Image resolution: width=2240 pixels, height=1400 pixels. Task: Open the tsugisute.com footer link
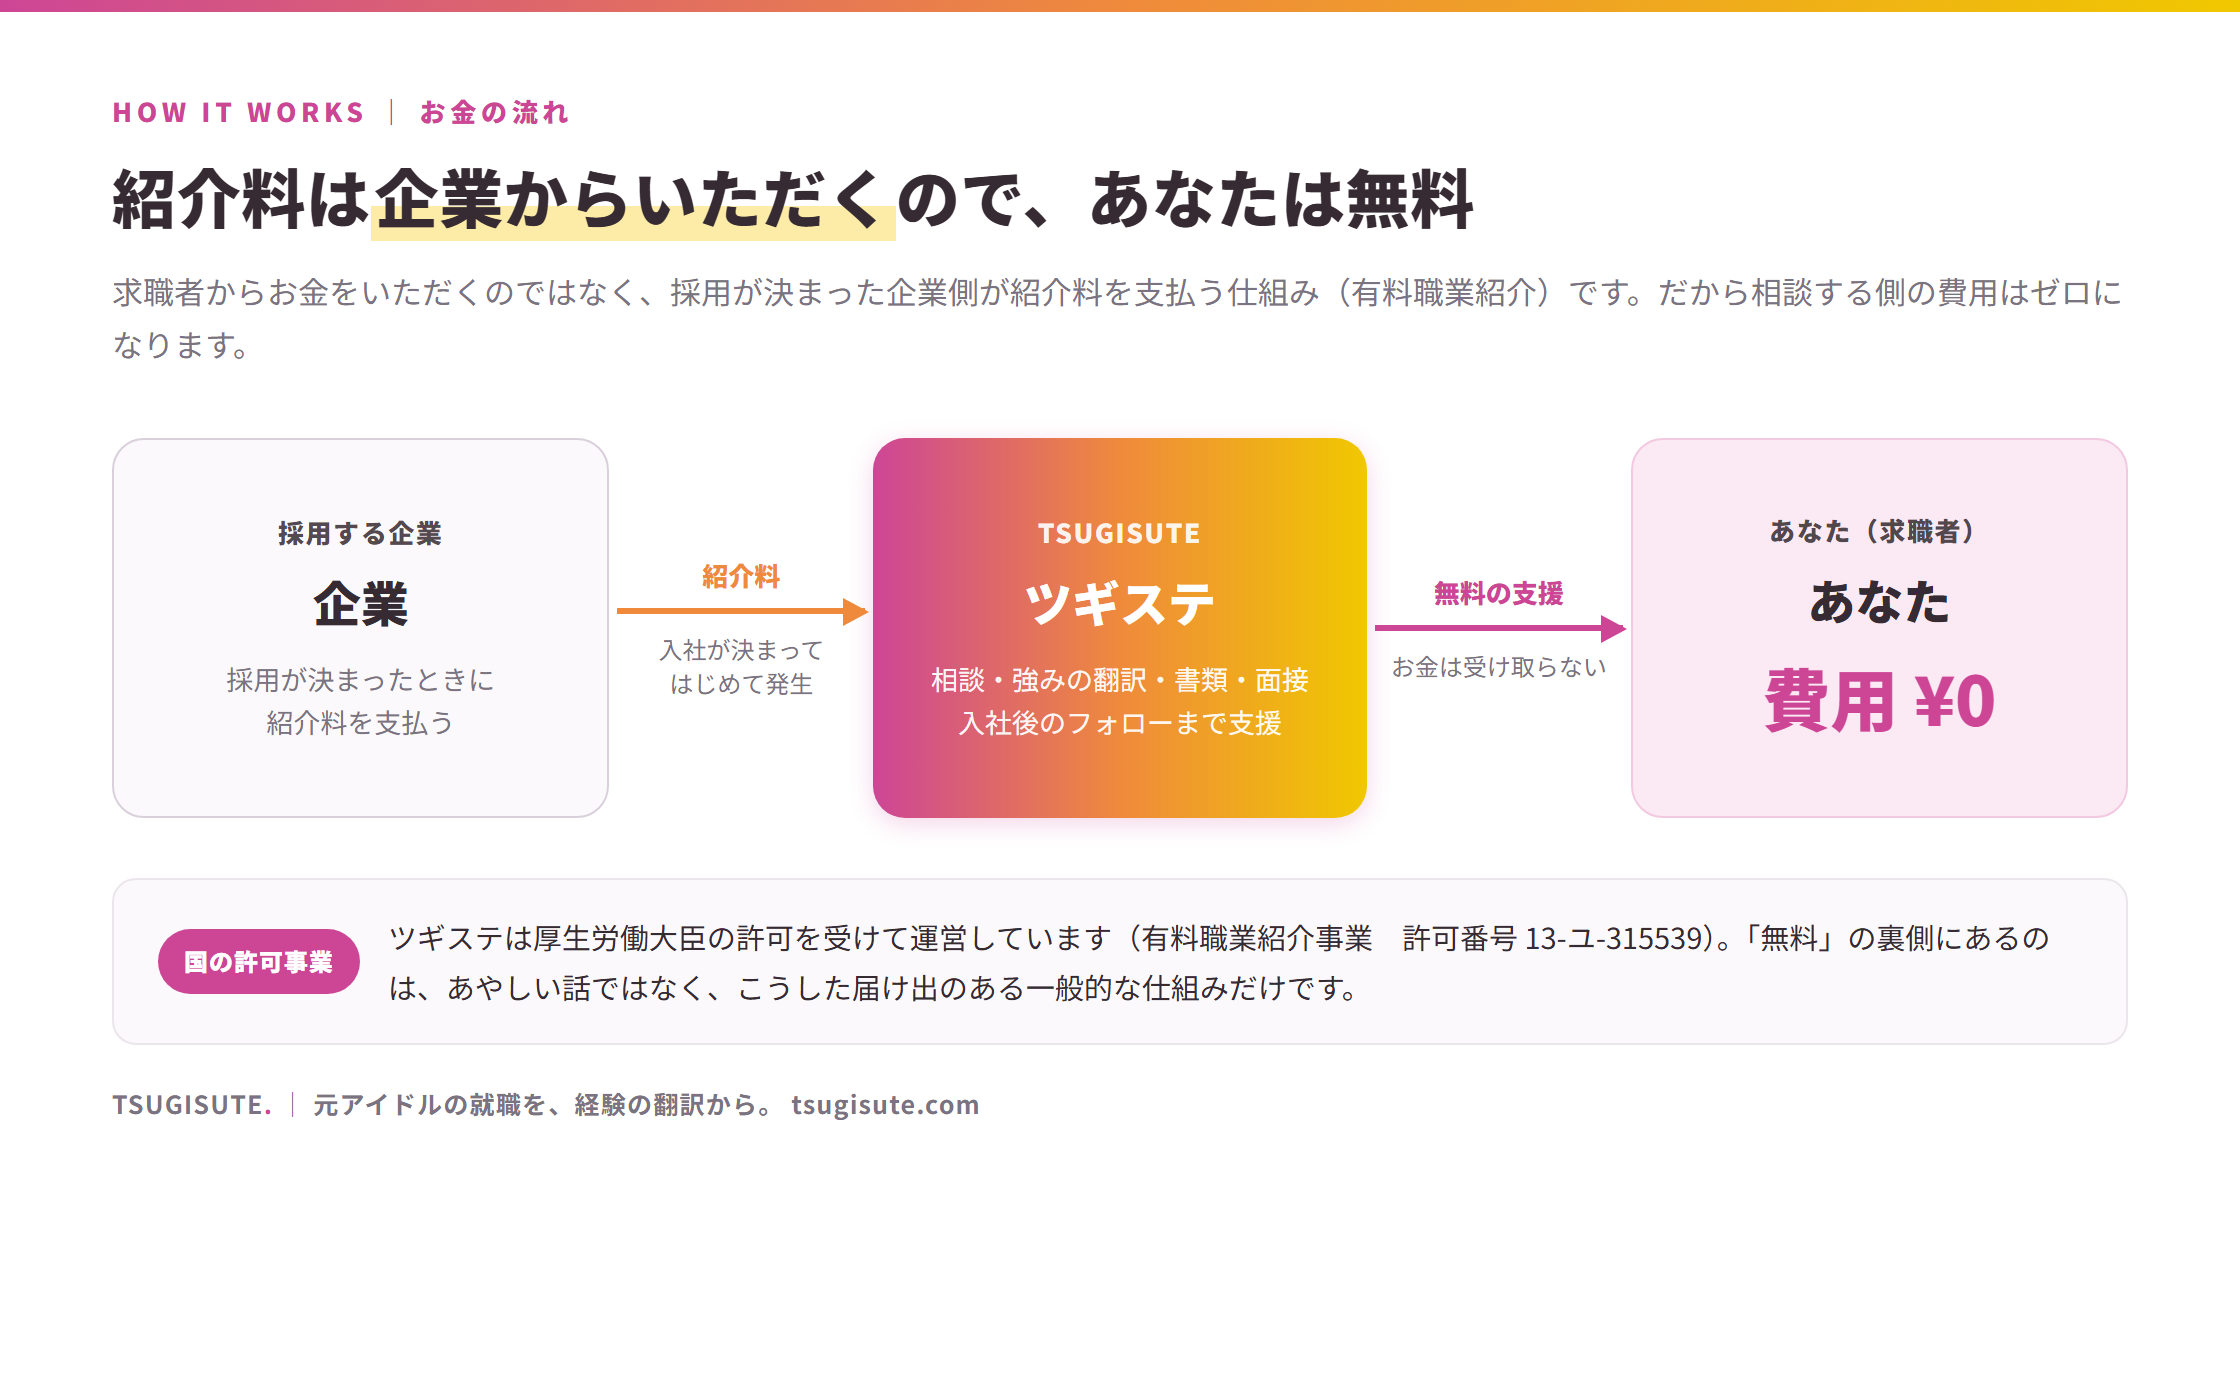(885, 1104)
